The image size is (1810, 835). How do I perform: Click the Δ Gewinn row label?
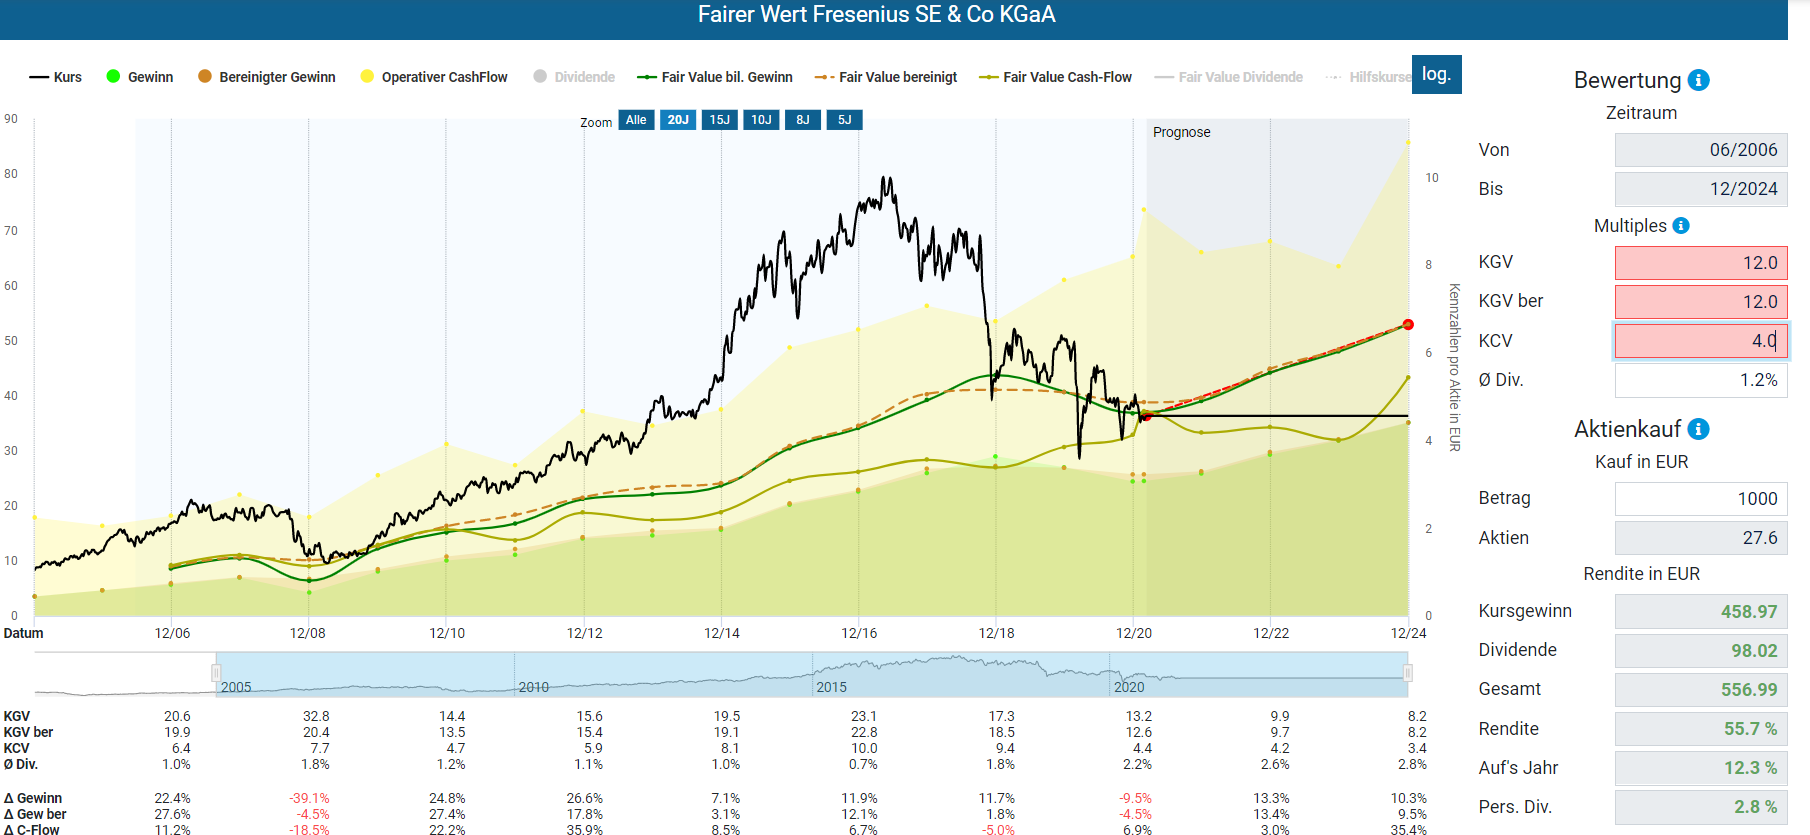pos(33,798)
